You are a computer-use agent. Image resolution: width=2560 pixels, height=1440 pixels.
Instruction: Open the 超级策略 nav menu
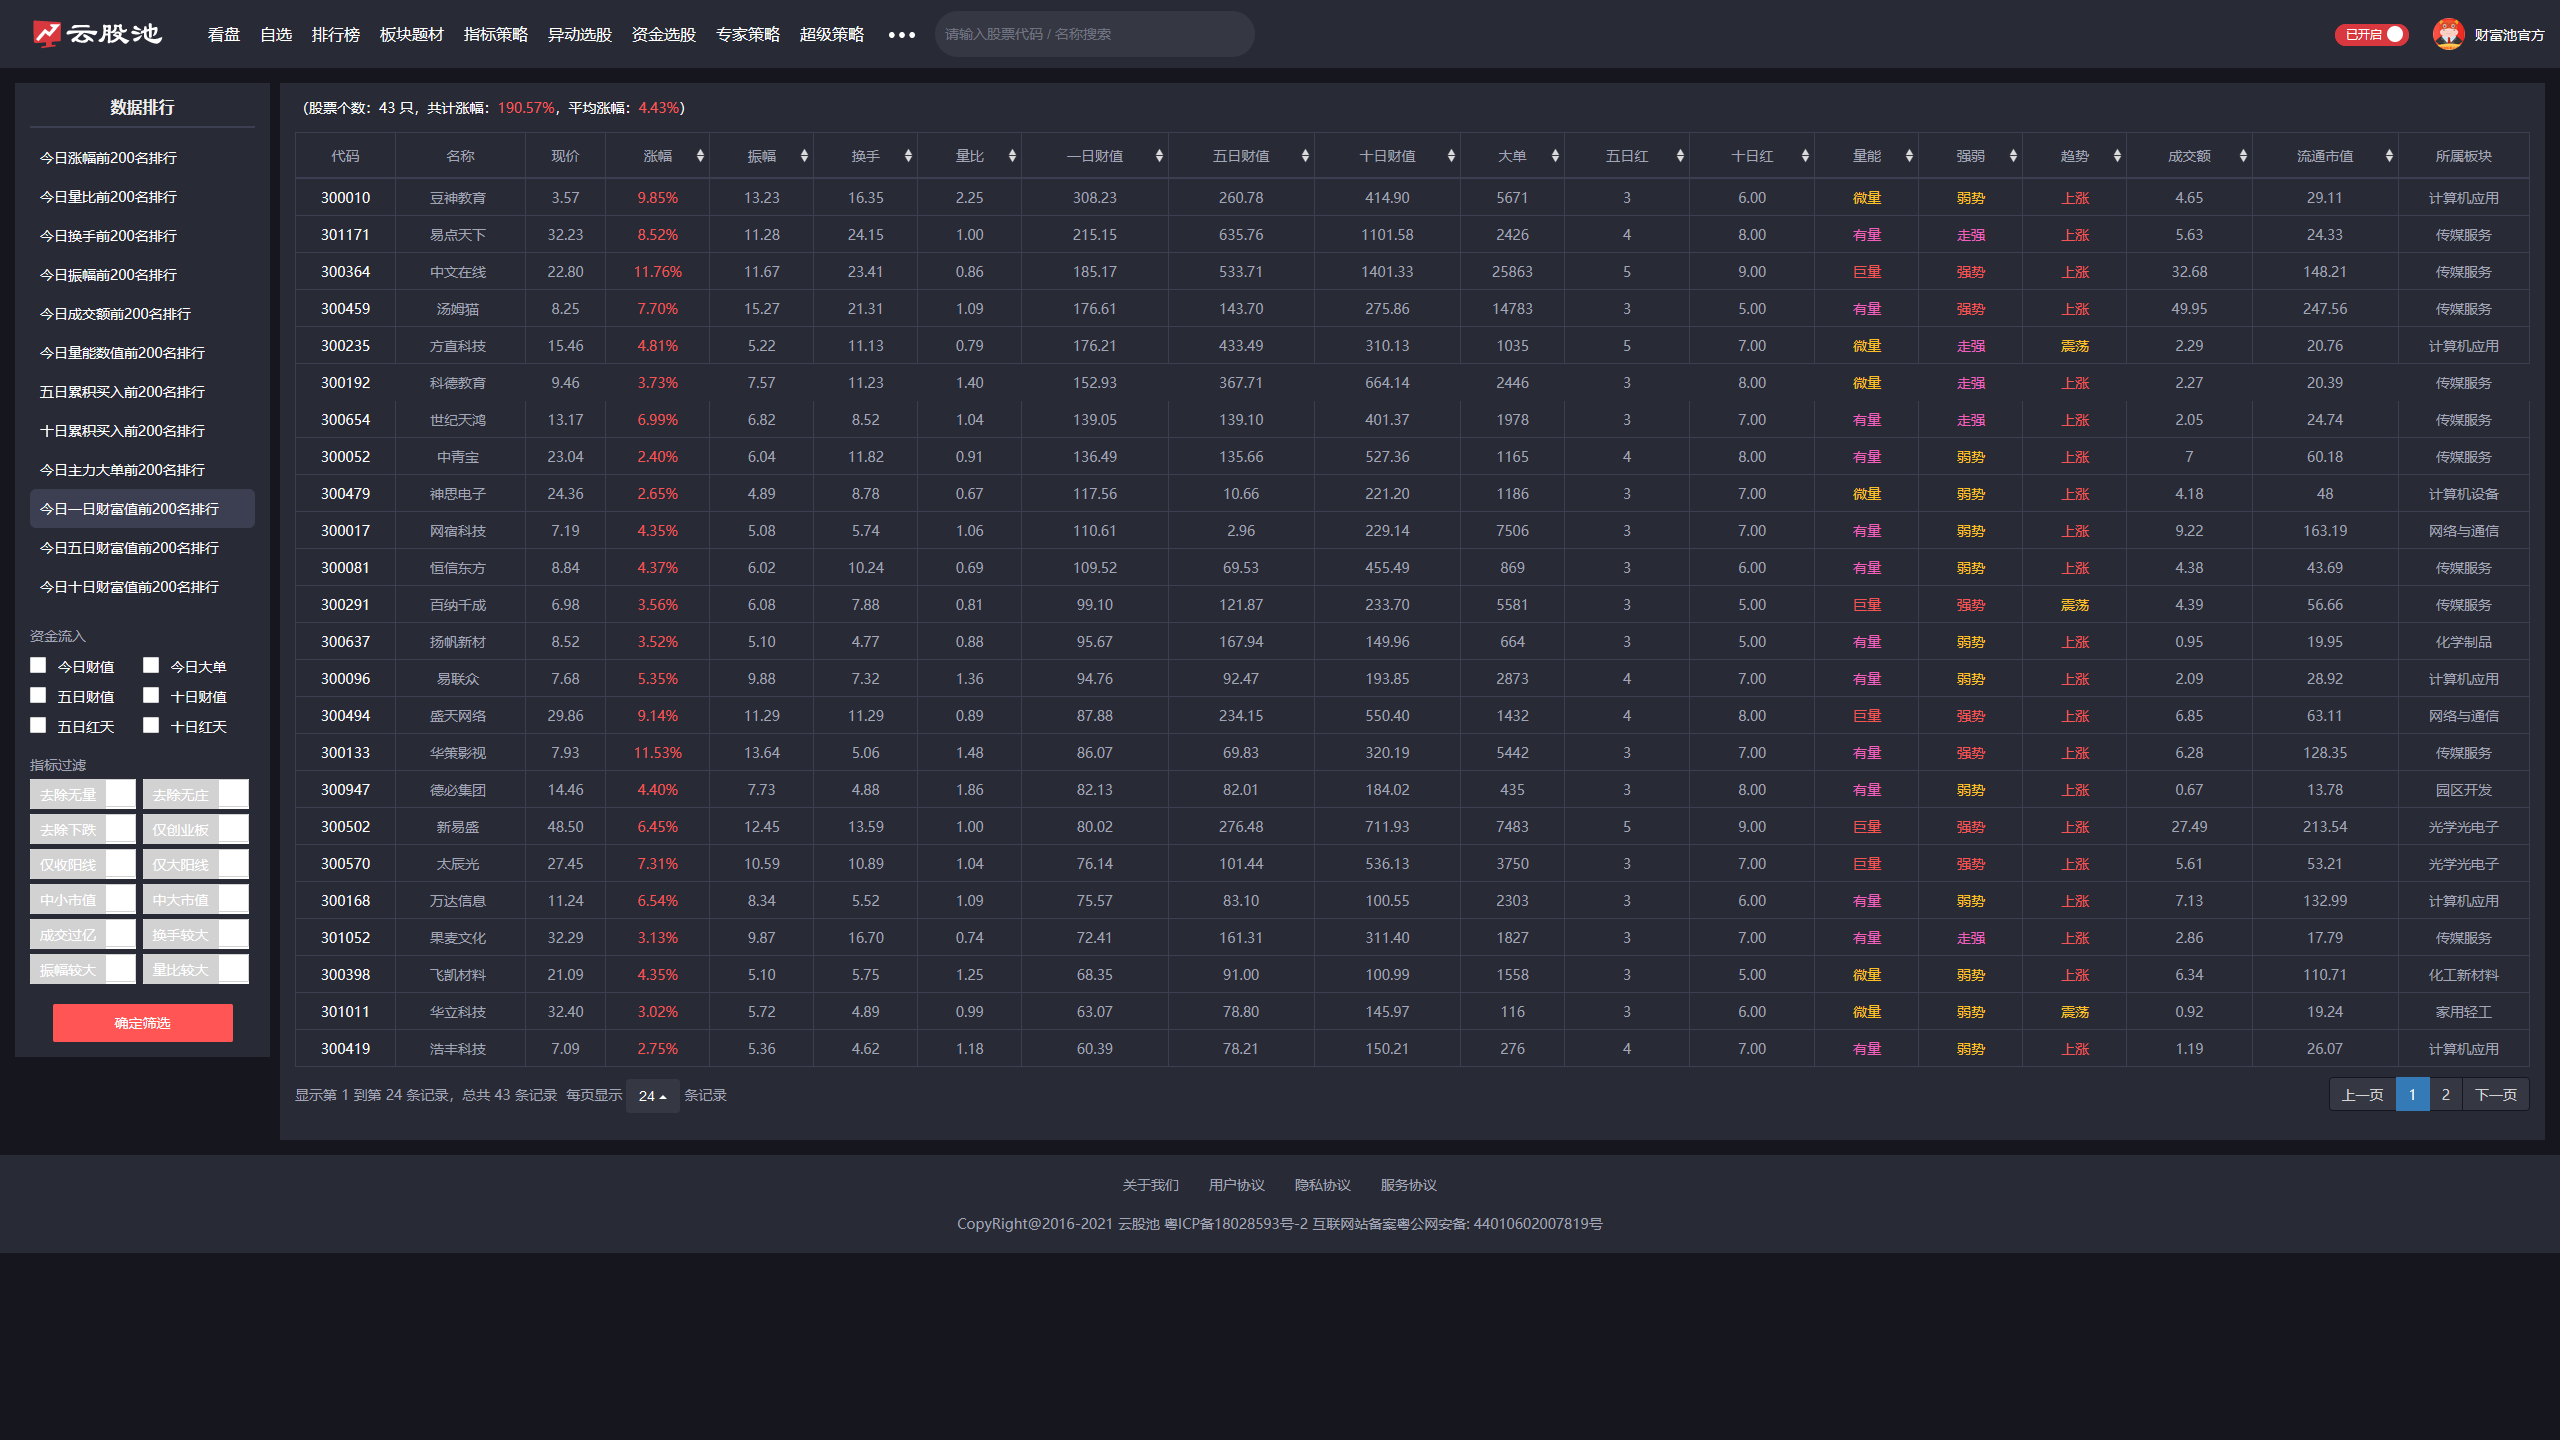[831, 35]
